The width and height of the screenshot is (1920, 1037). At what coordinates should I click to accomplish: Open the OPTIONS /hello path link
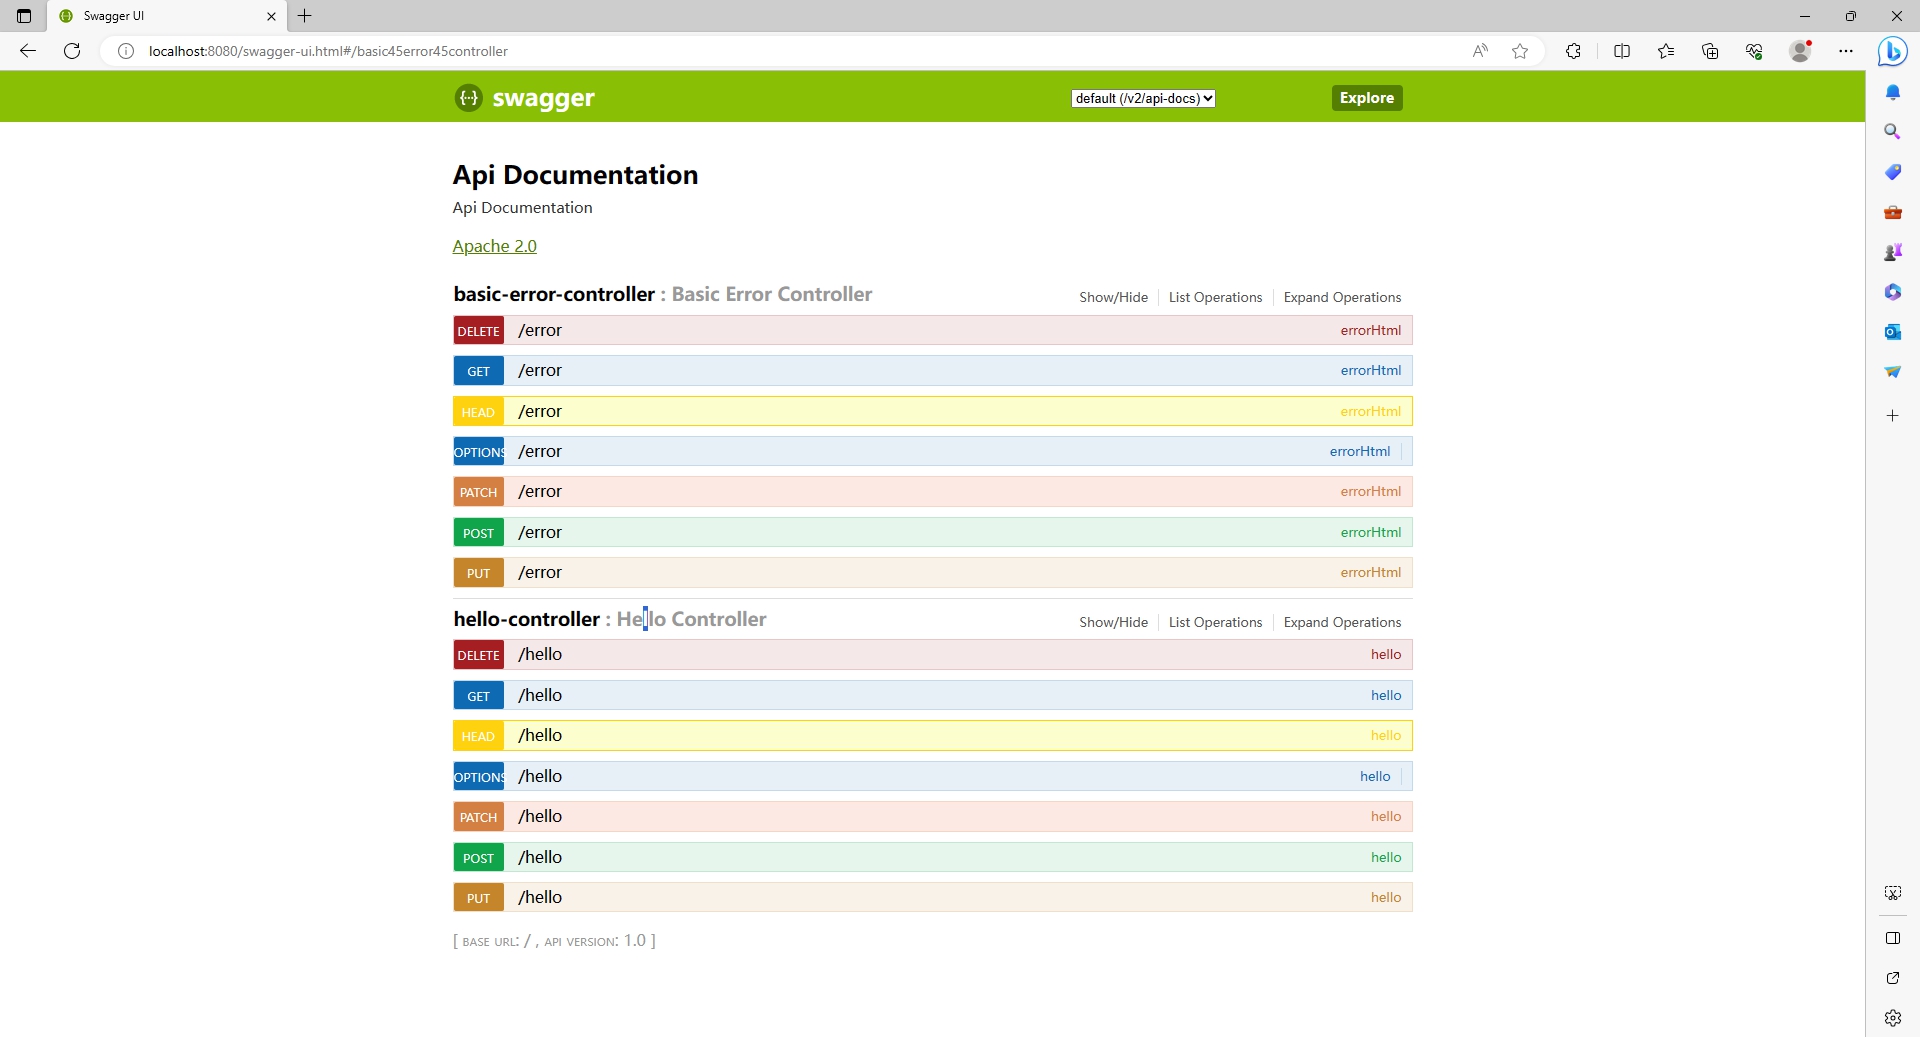[x=540, y=776]
